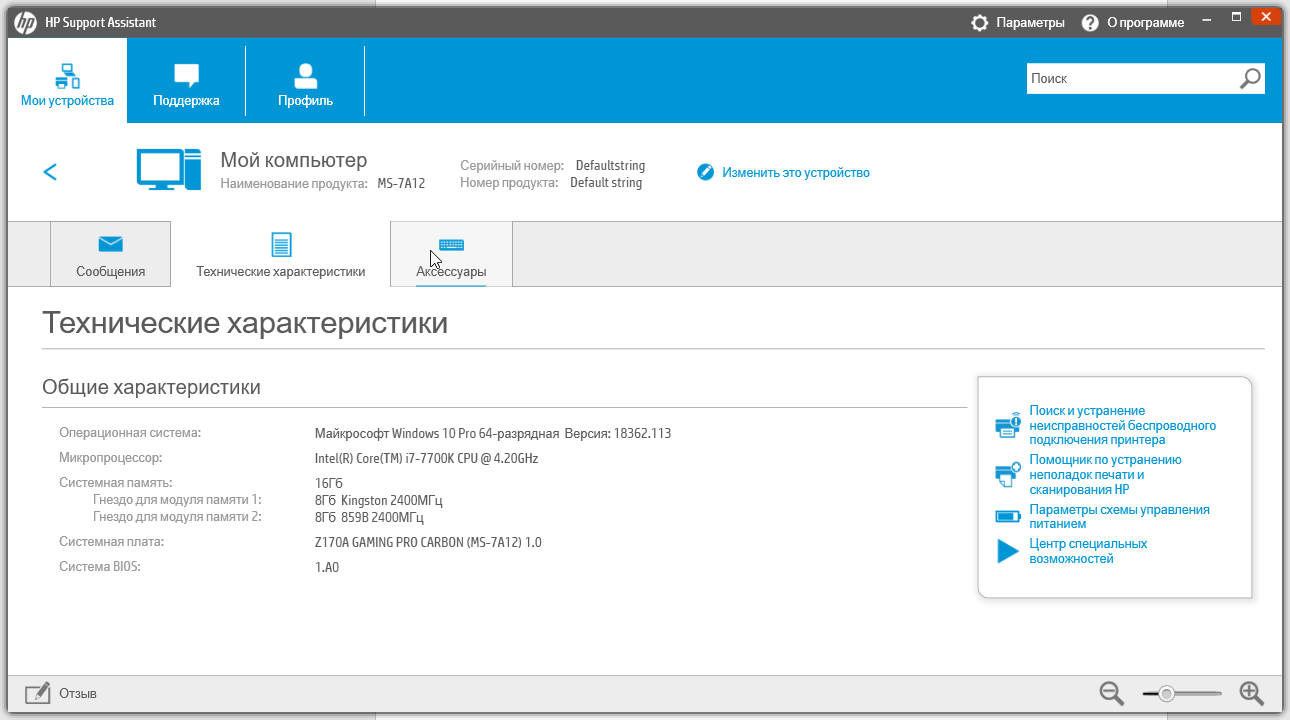Screen dimensions: 1290x720
Task: Close the HP Support Assistant window
Action: tap(1265, 17)
